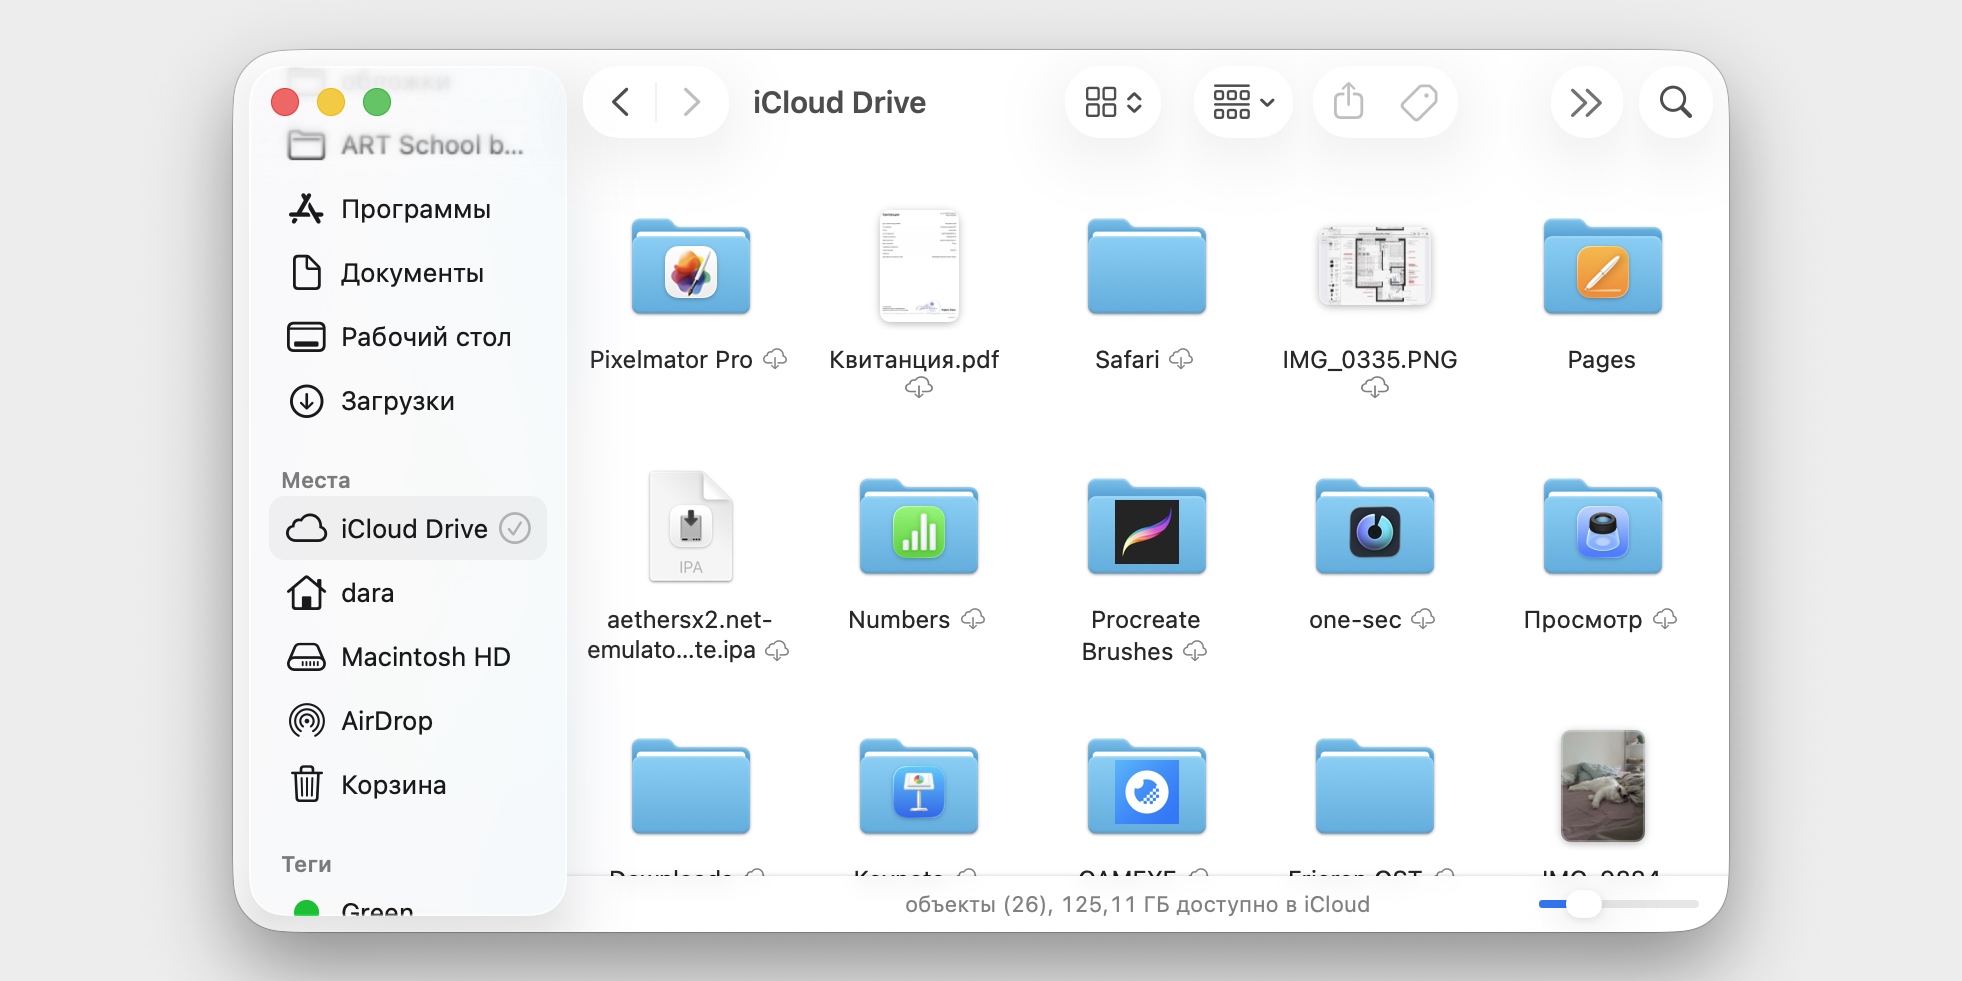Expand hidden toolbar items with double chevron
Image resolution: width=1962 pixels, height=981 pixels.
[1585, 101]
